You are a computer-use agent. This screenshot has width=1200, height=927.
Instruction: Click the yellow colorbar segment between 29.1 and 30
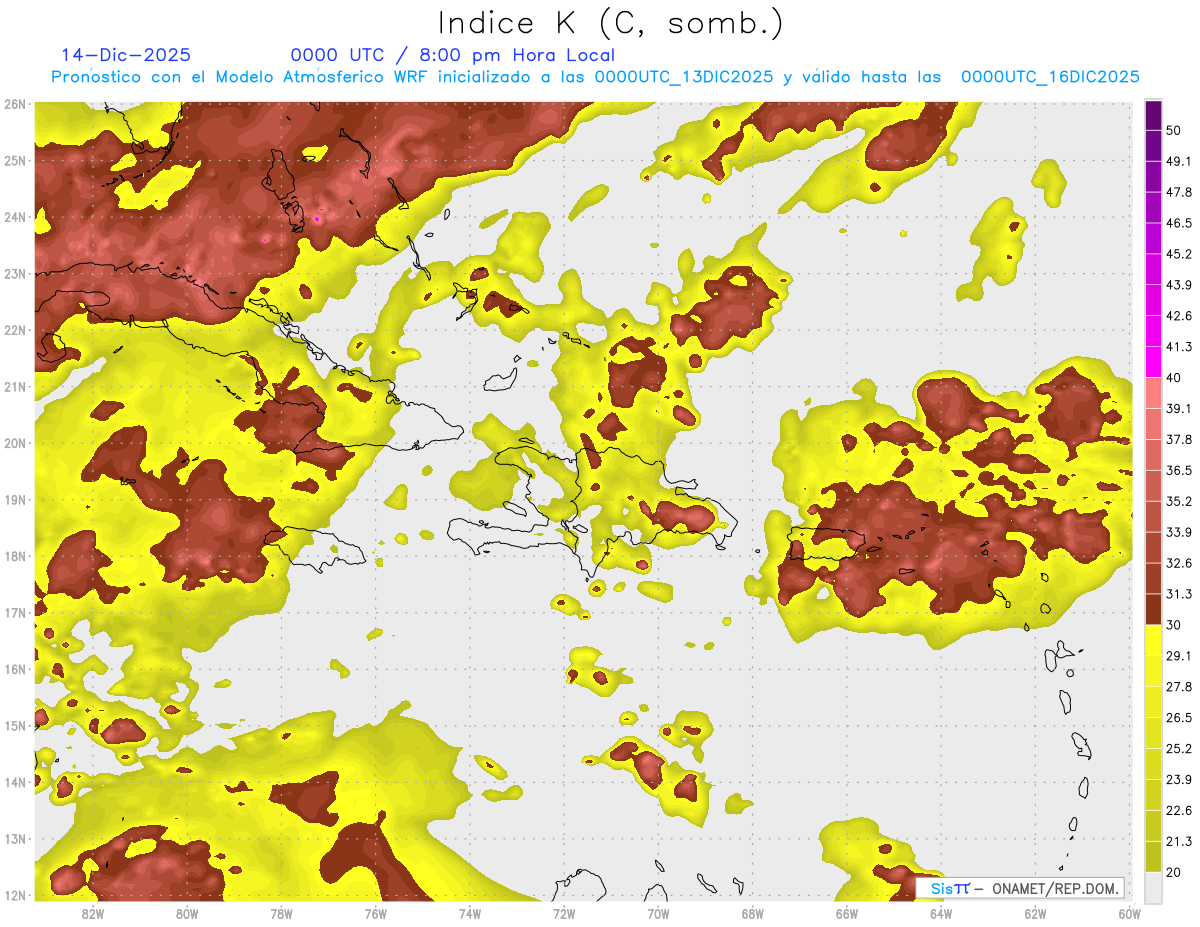1153,641
